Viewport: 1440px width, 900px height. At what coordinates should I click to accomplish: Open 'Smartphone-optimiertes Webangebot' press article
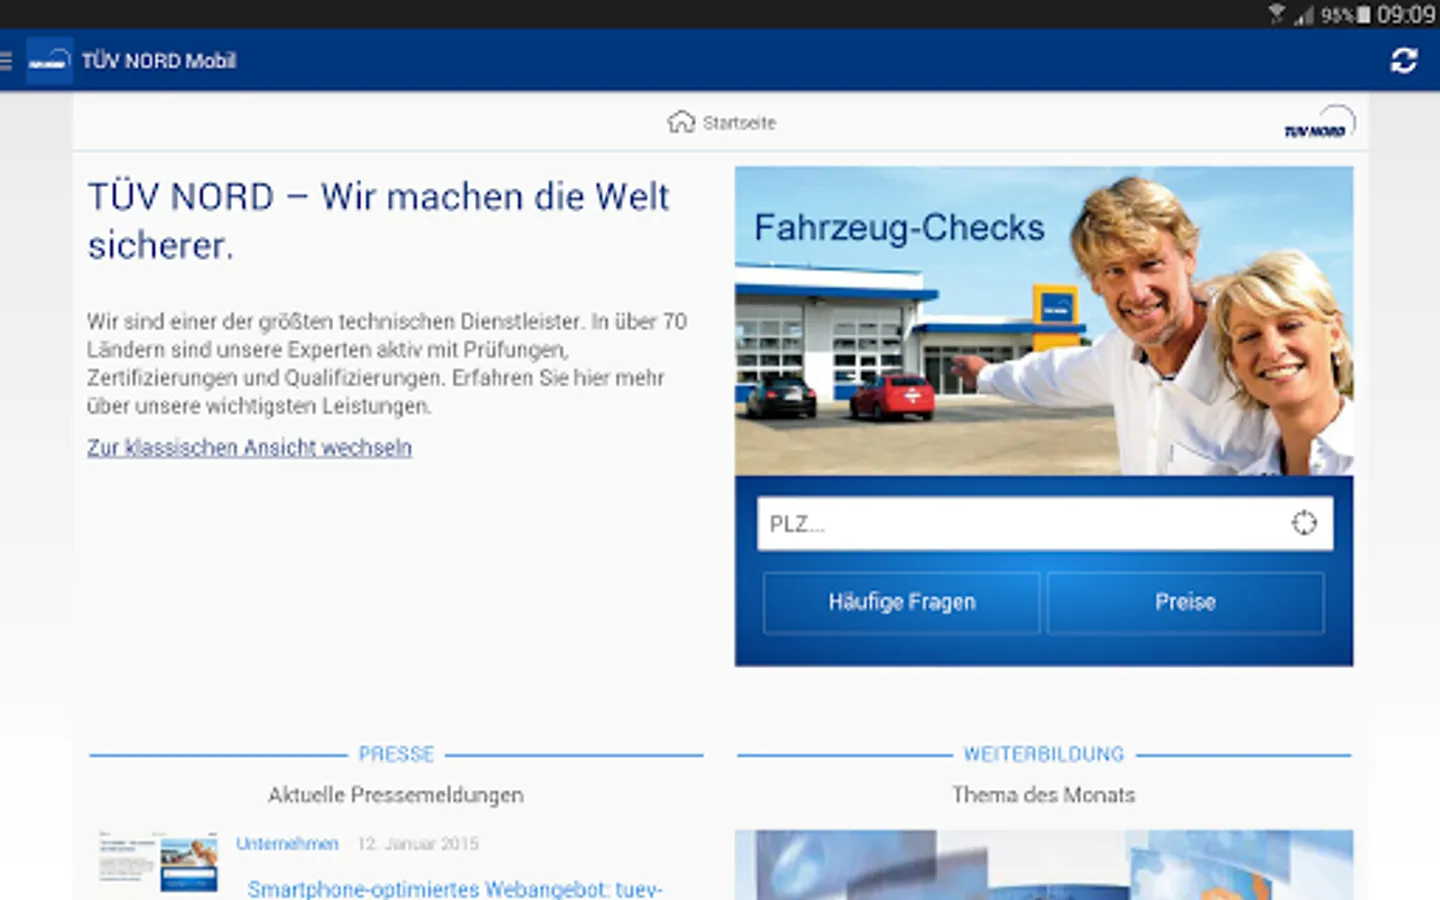point(455,888)
